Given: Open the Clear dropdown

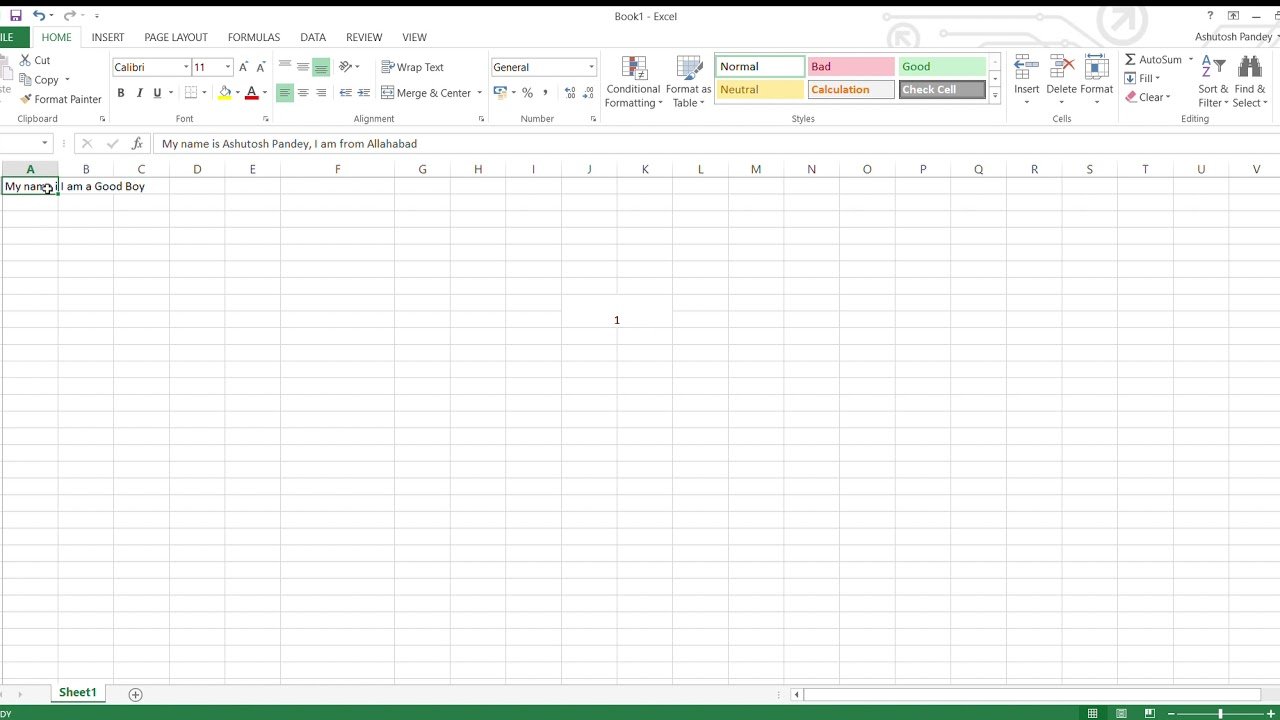Looking at the screenshot, I should (1148, 98).
